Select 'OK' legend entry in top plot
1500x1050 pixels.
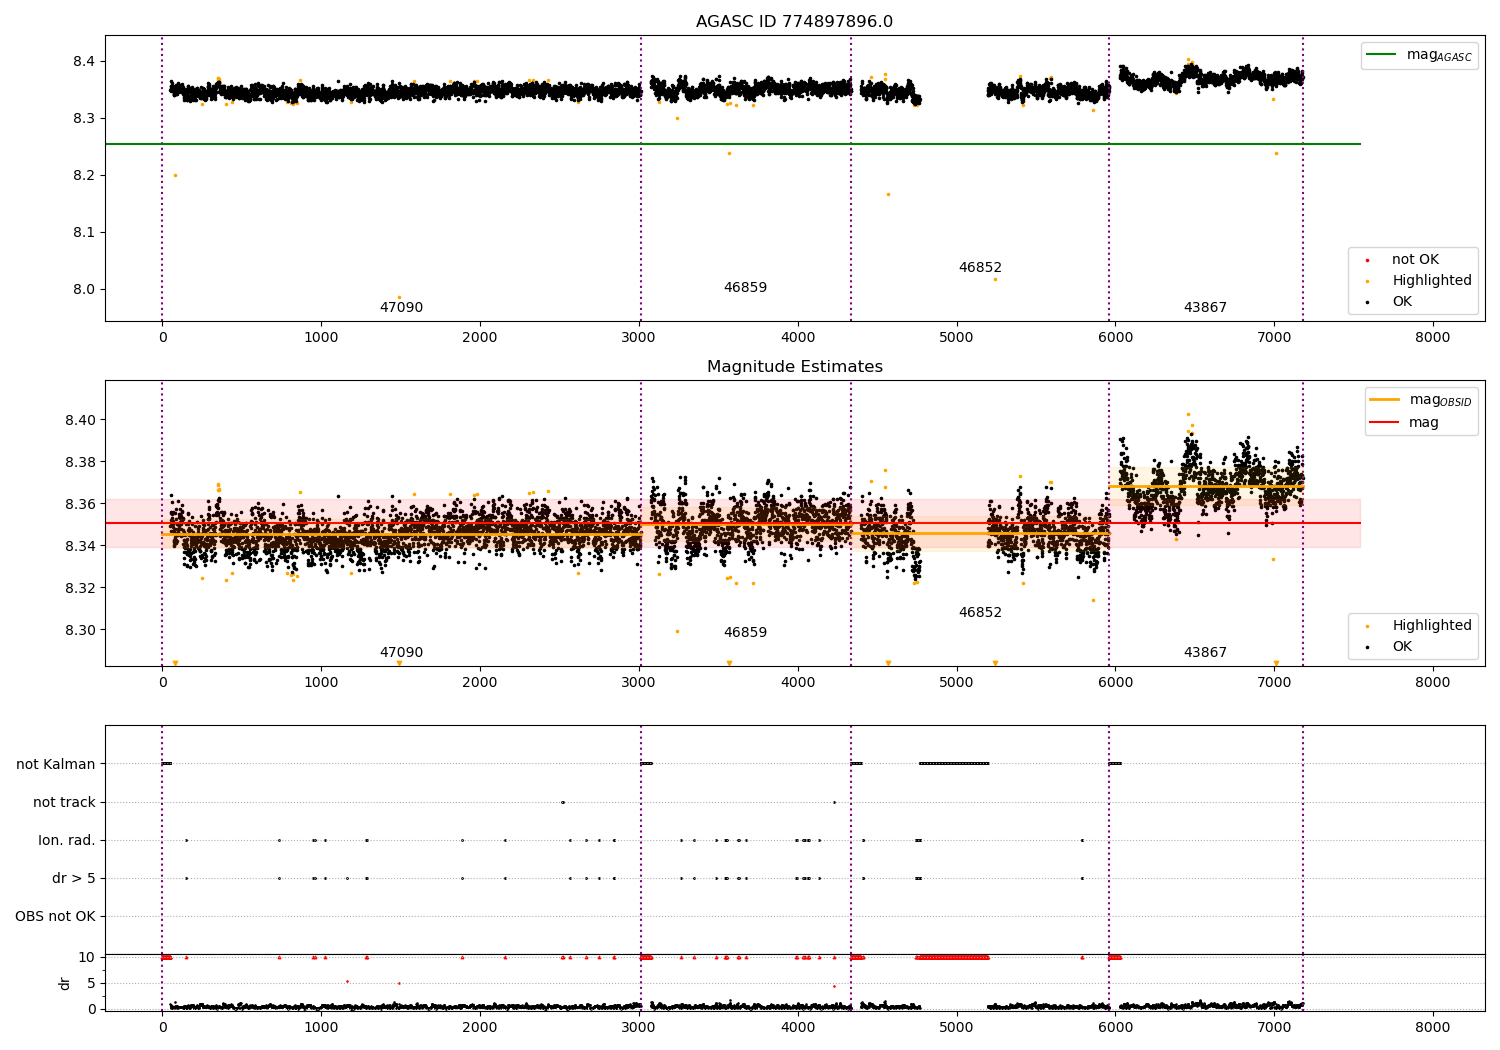tap(1402, 302)
